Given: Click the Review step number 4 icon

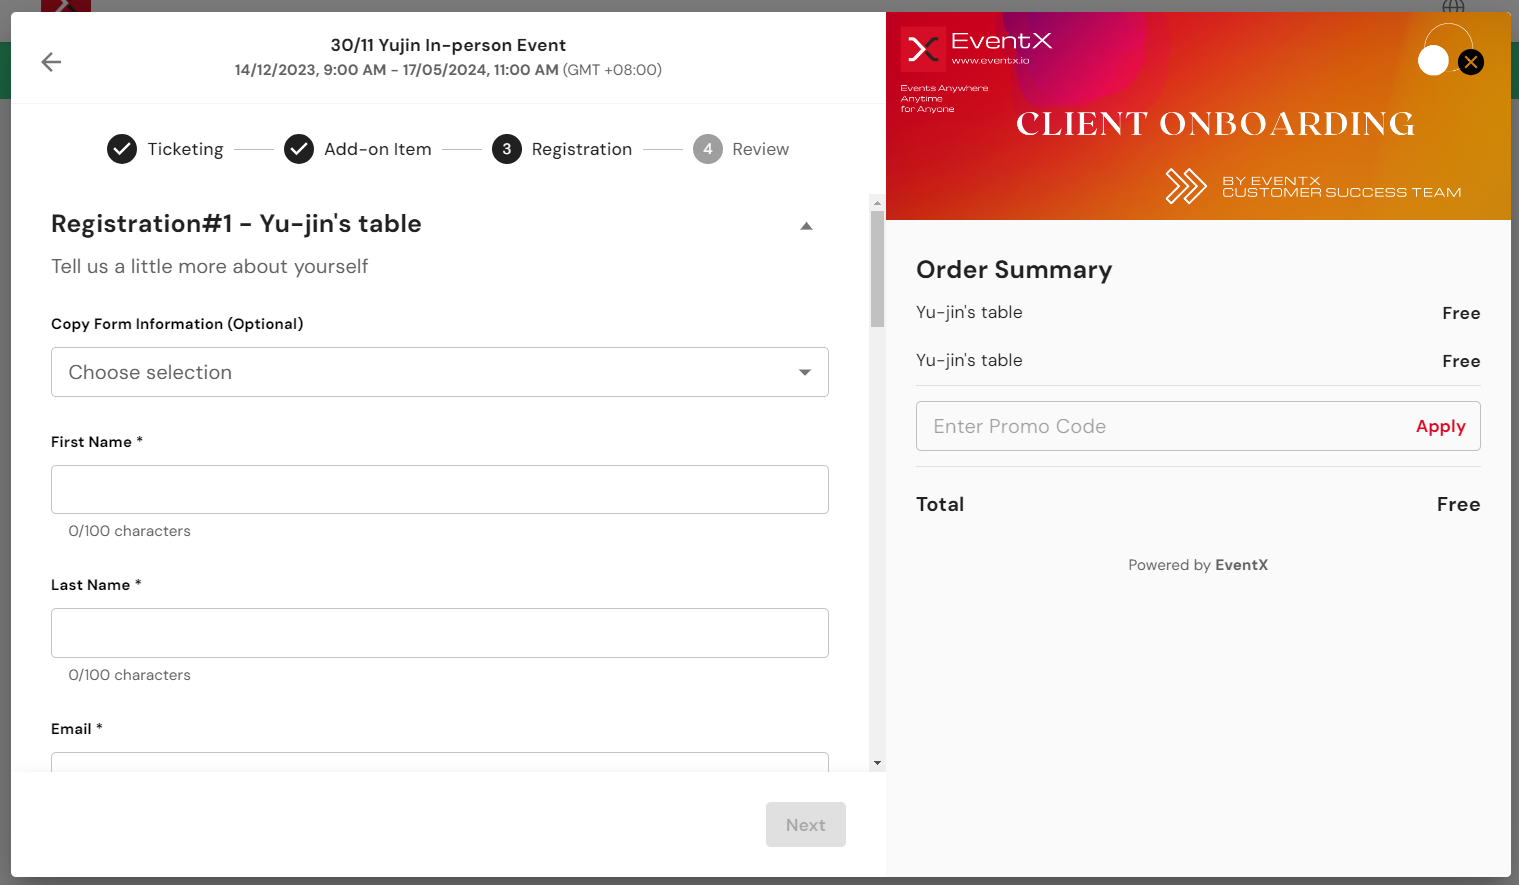Looking at the screenshot, I should [x=708, y=149].
